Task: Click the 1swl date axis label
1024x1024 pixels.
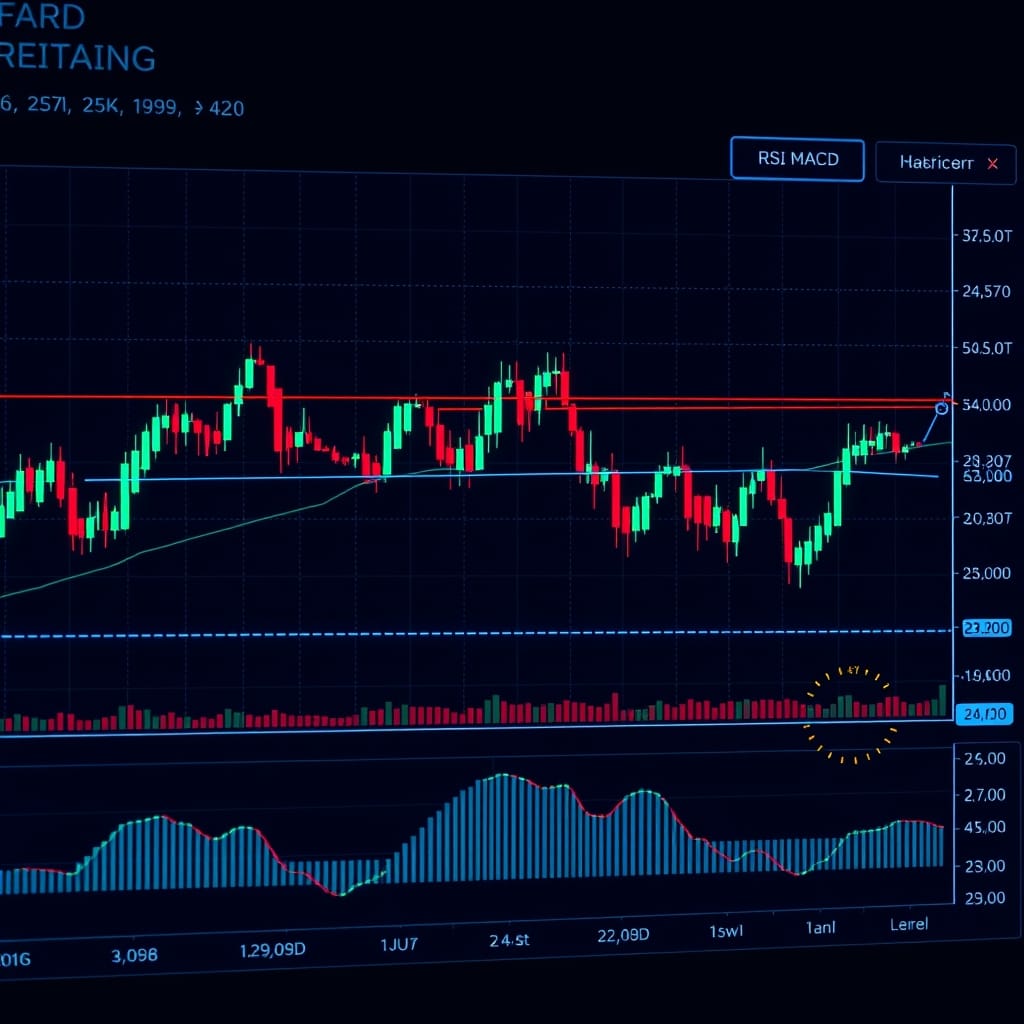Action: 726,931
